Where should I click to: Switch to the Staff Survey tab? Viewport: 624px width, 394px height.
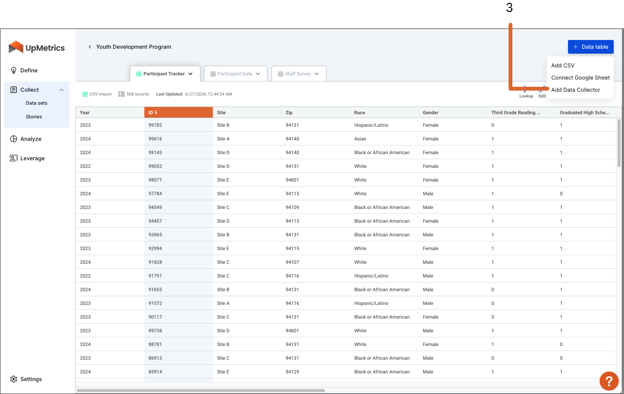299,74
